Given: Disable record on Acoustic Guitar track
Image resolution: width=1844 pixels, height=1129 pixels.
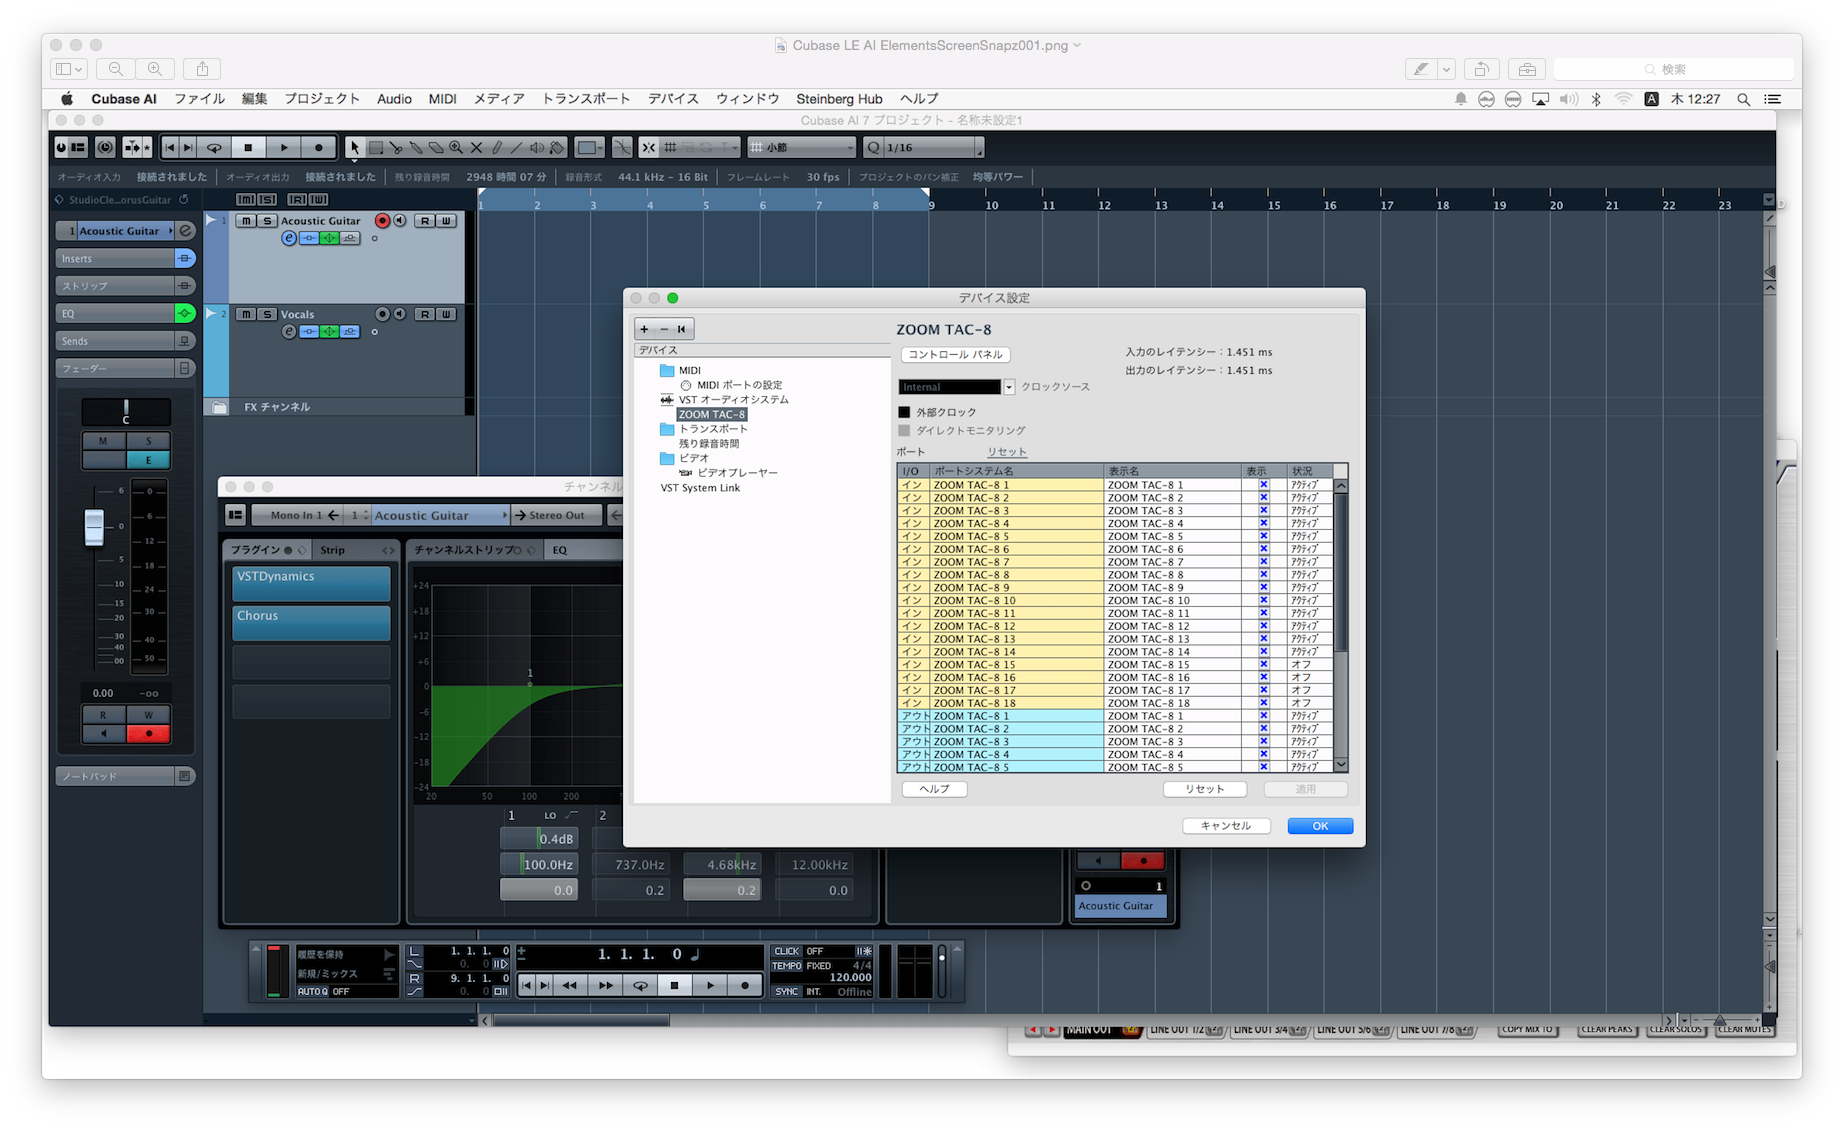Looking at the screenshot, I should click(382, 221).
